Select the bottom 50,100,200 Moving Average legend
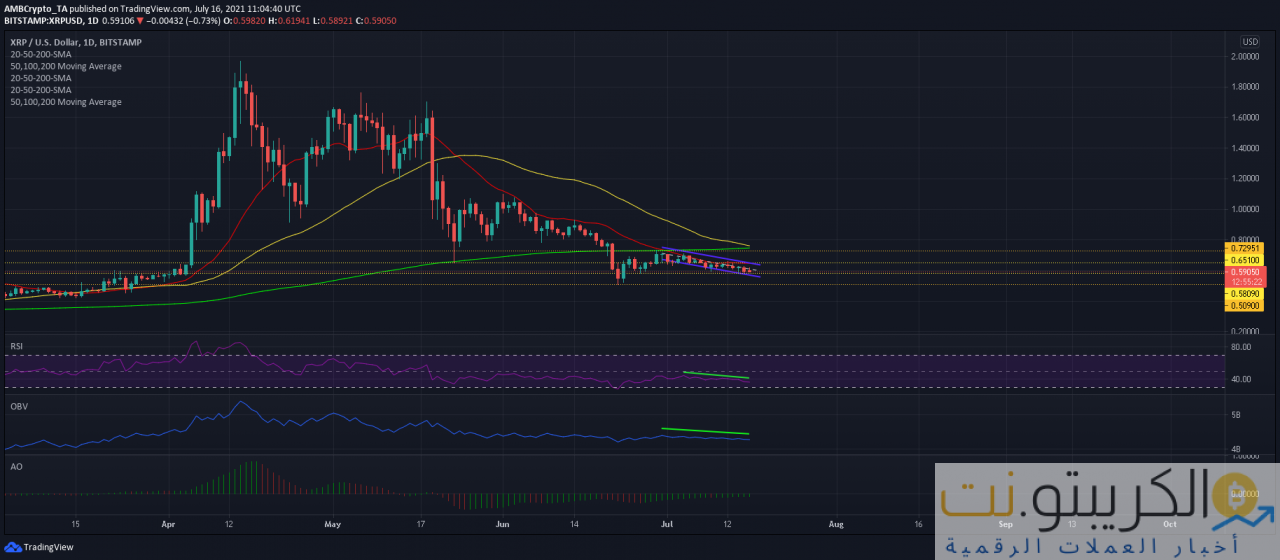1280x560 pixels. pyautogui.click(x=66, y=102)
